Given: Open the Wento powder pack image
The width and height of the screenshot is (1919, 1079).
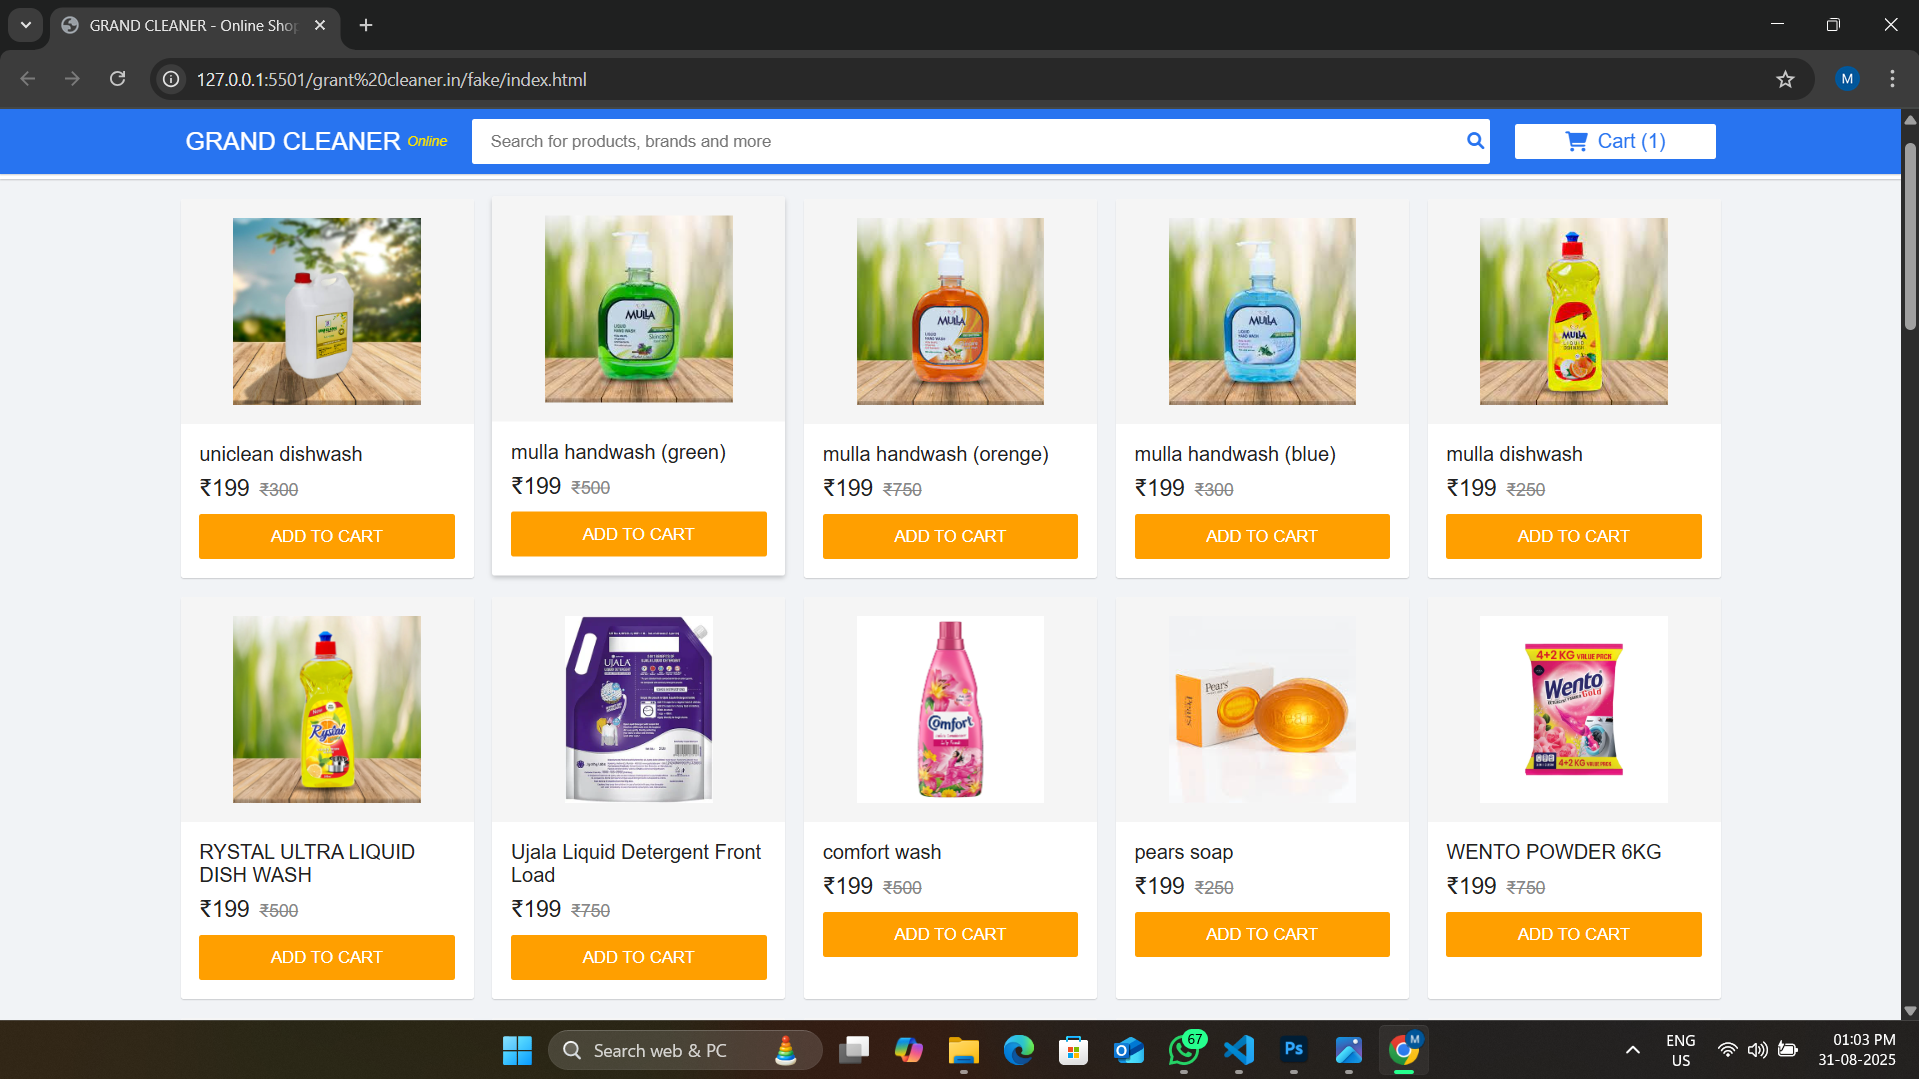Looking at the screenshot, I should pos(1574,709).
